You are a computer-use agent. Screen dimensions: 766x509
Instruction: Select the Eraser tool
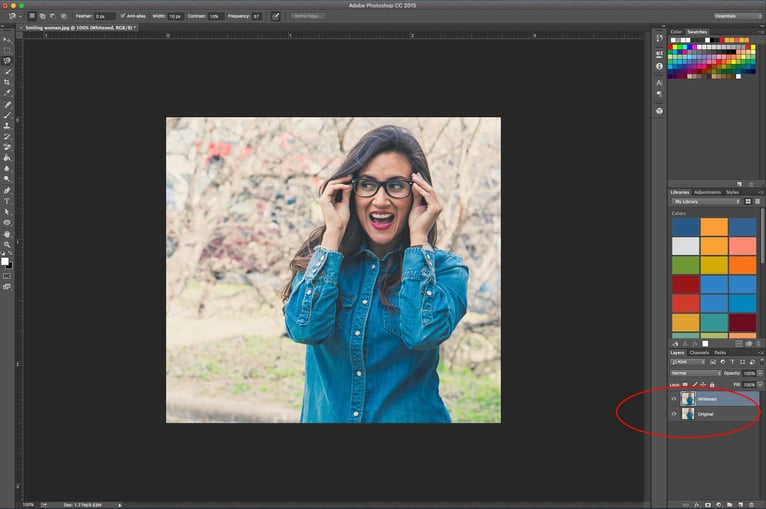pos(7,147)
